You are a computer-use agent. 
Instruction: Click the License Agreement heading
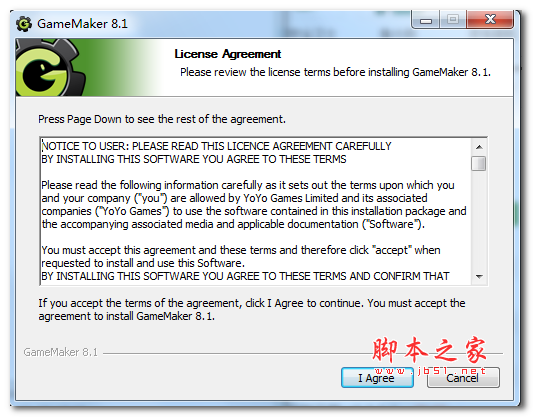[x=227, y=54]
